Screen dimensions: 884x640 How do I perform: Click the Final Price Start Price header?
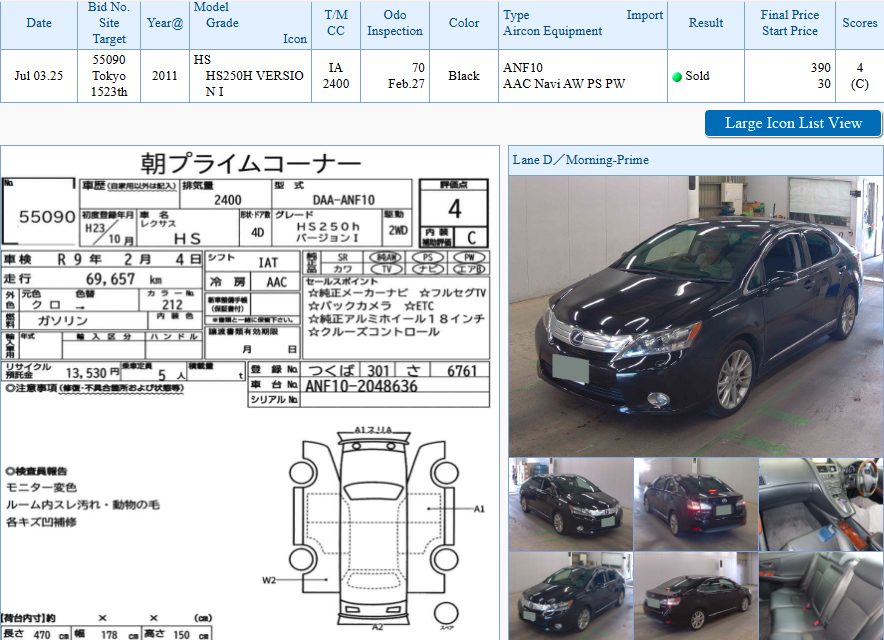[x=790, y=23]
